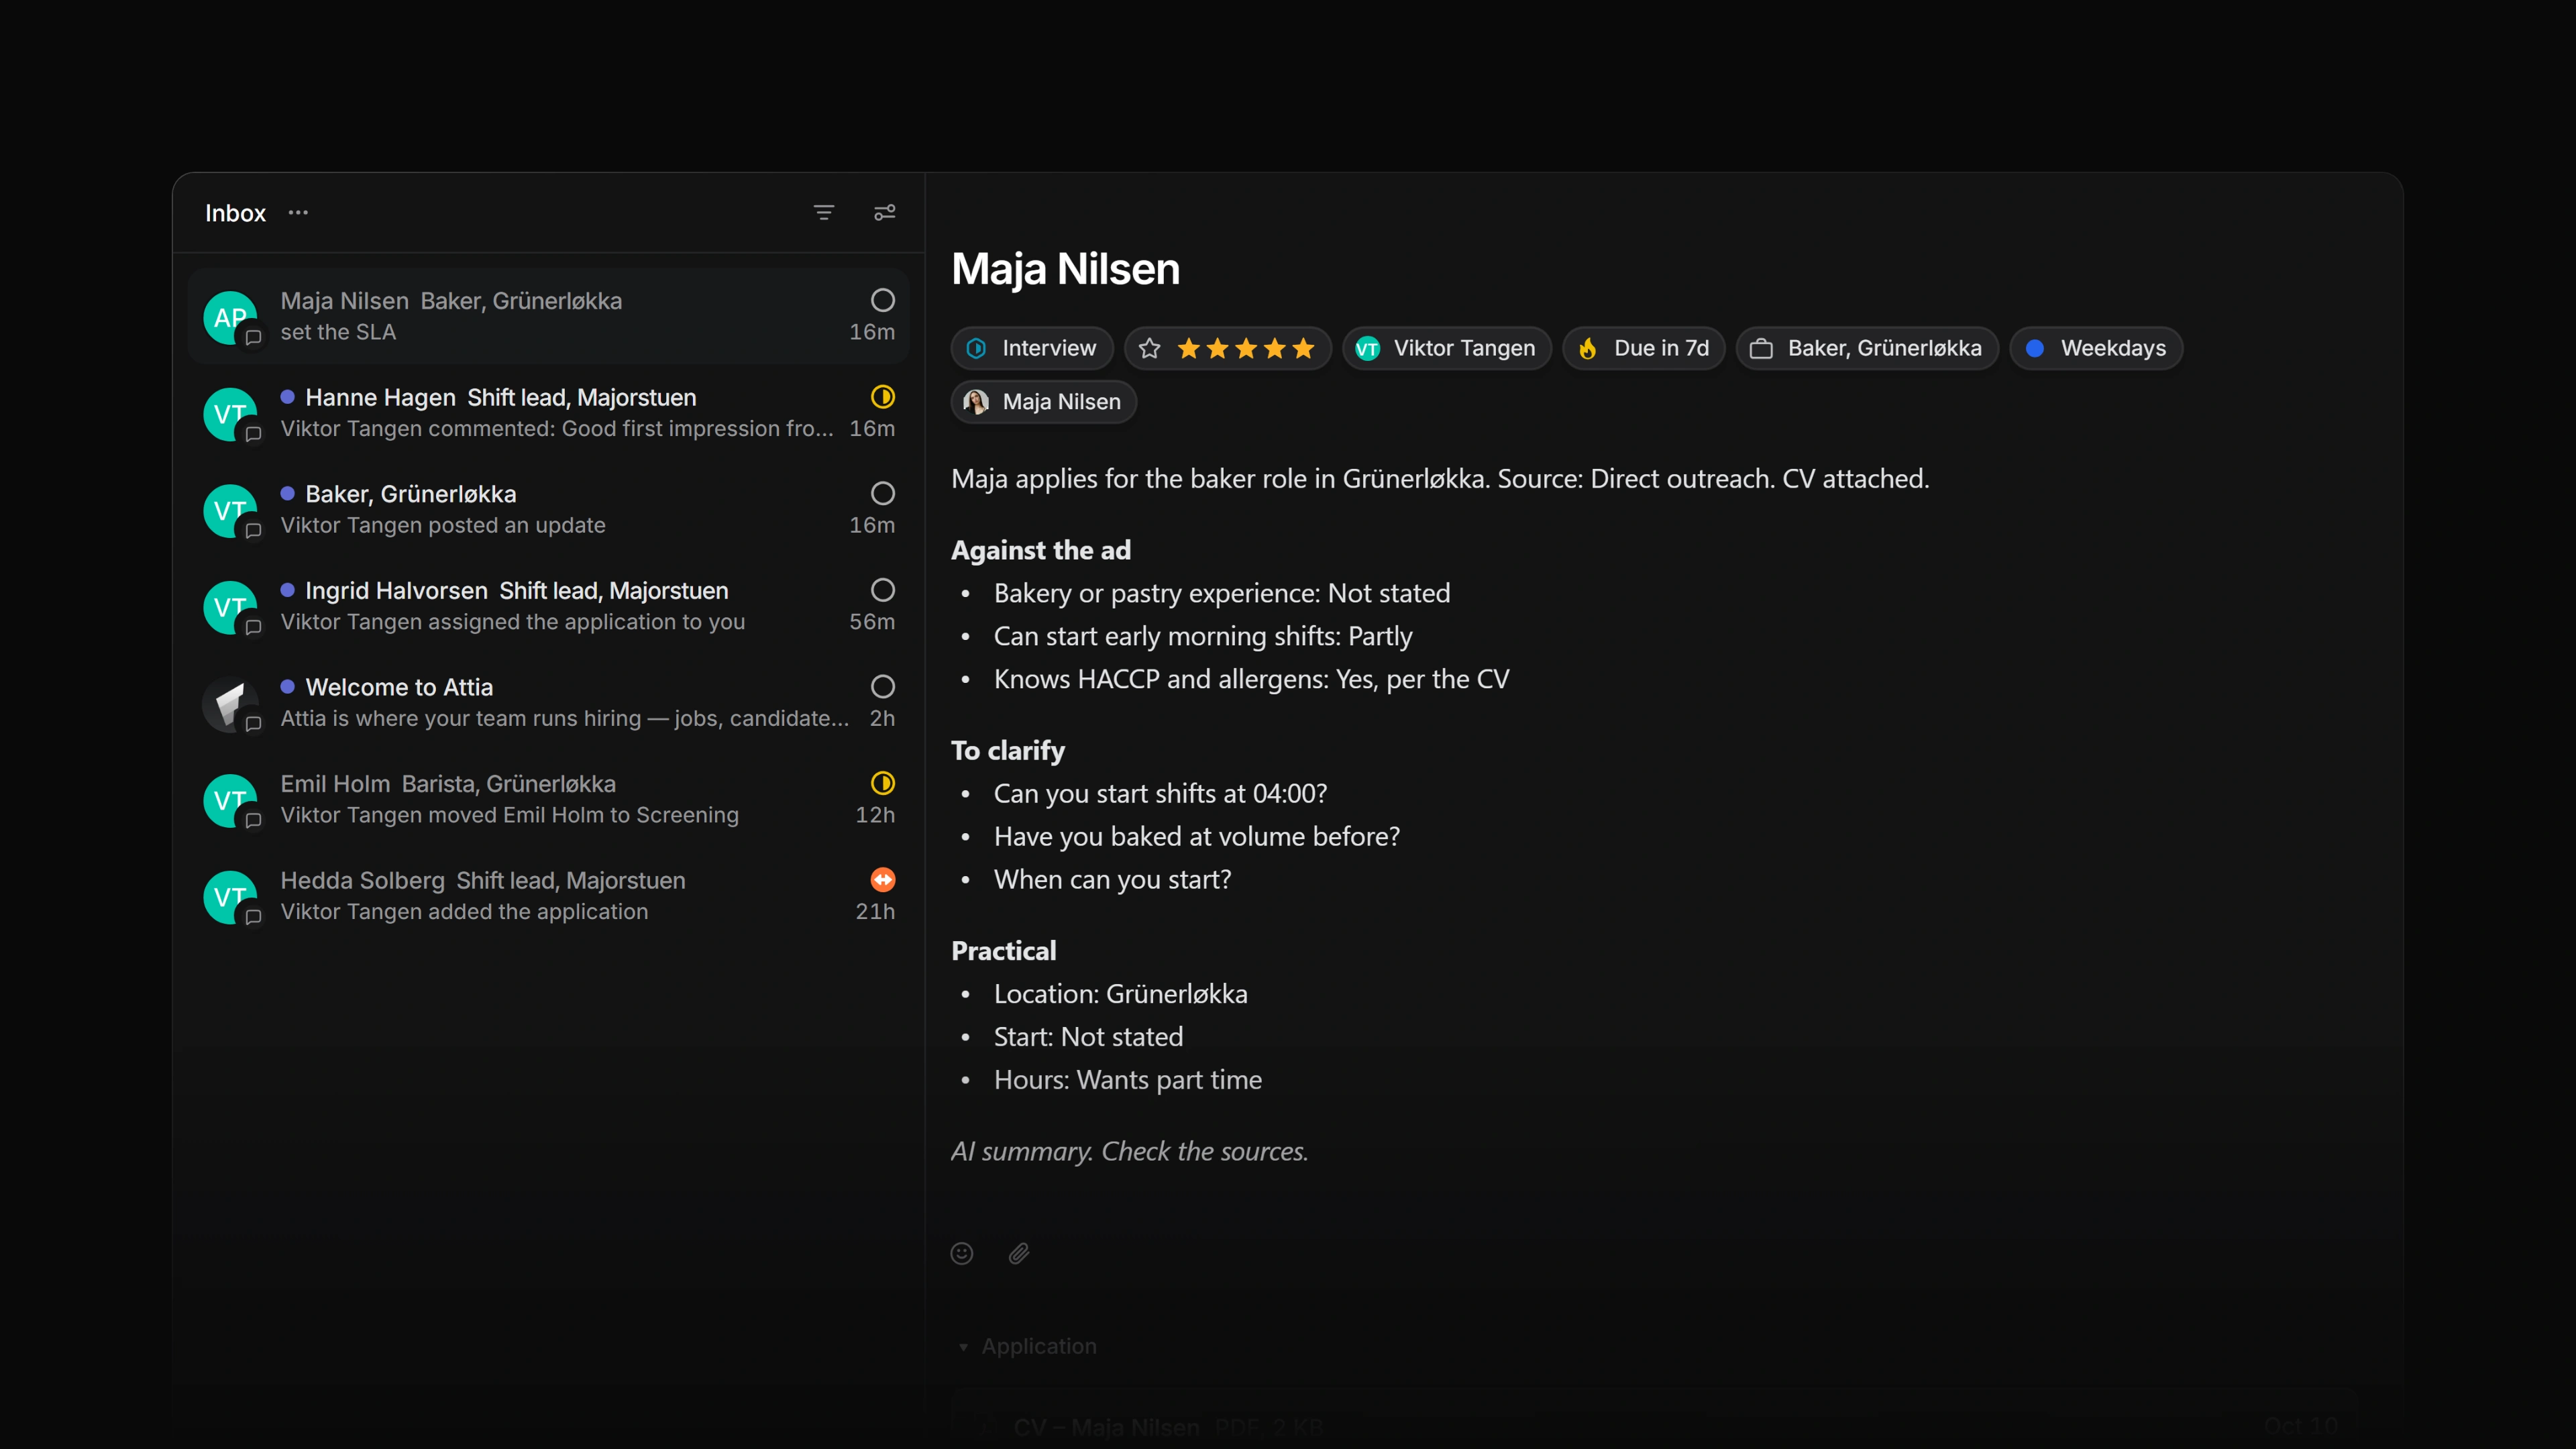
Task: Open the Baker, Grünerløkka job update notification
Action: [548, 509]
